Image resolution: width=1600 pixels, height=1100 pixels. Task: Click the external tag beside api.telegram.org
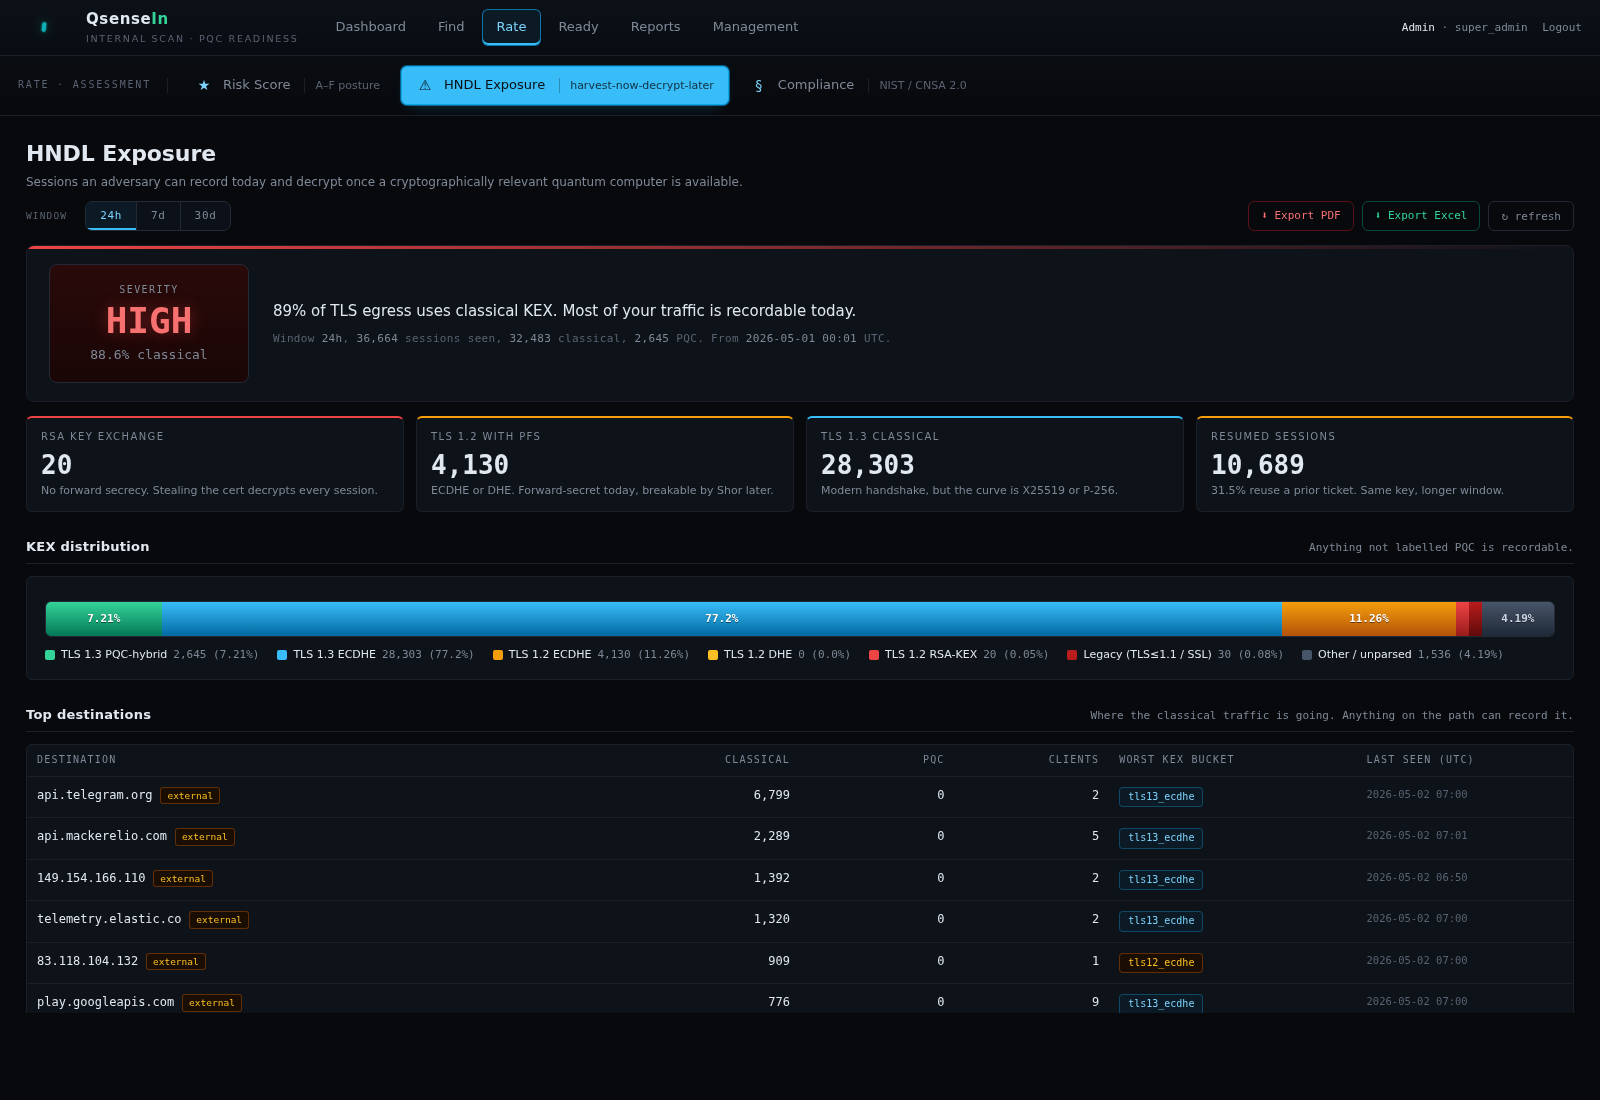coord(190,796)
